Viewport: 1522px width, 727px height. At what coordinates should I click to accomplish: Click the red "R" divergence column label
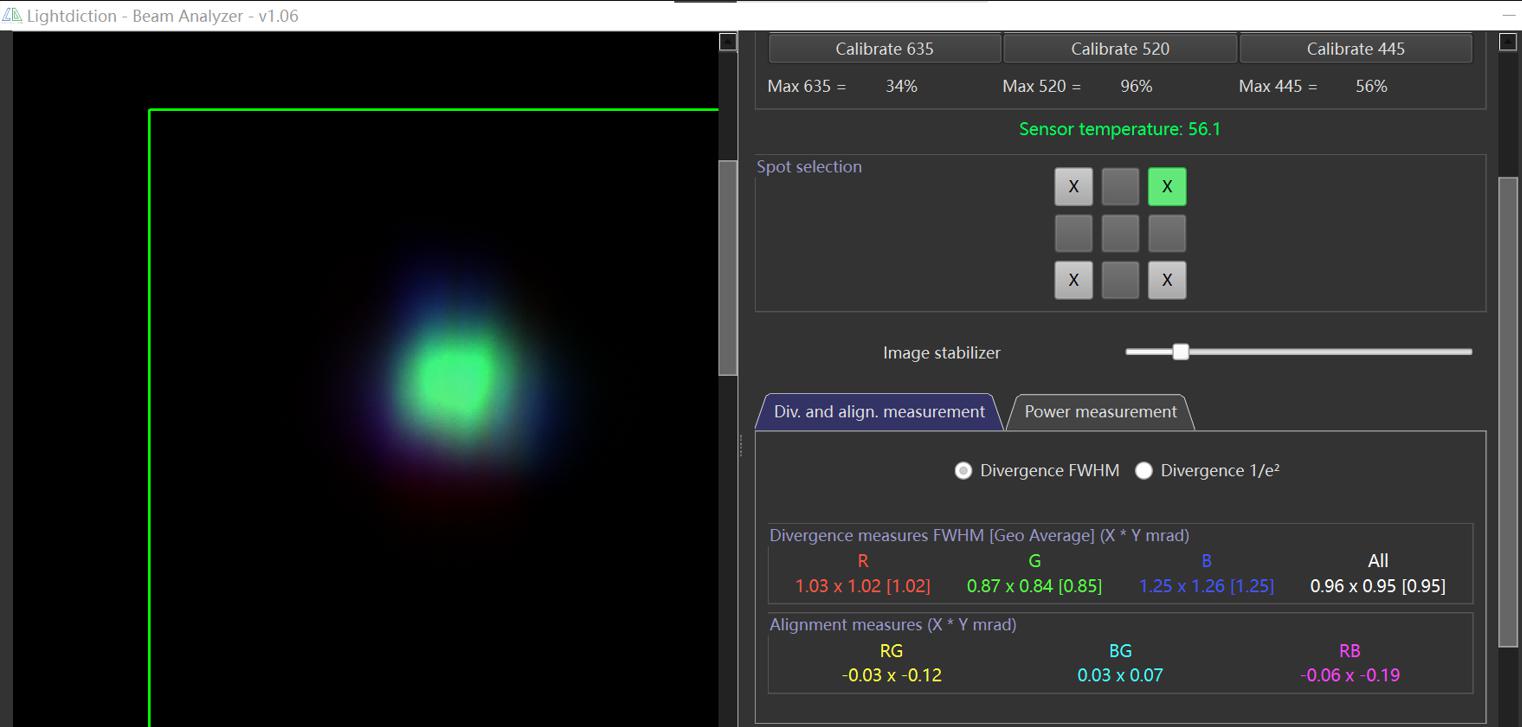coord(863,561)
